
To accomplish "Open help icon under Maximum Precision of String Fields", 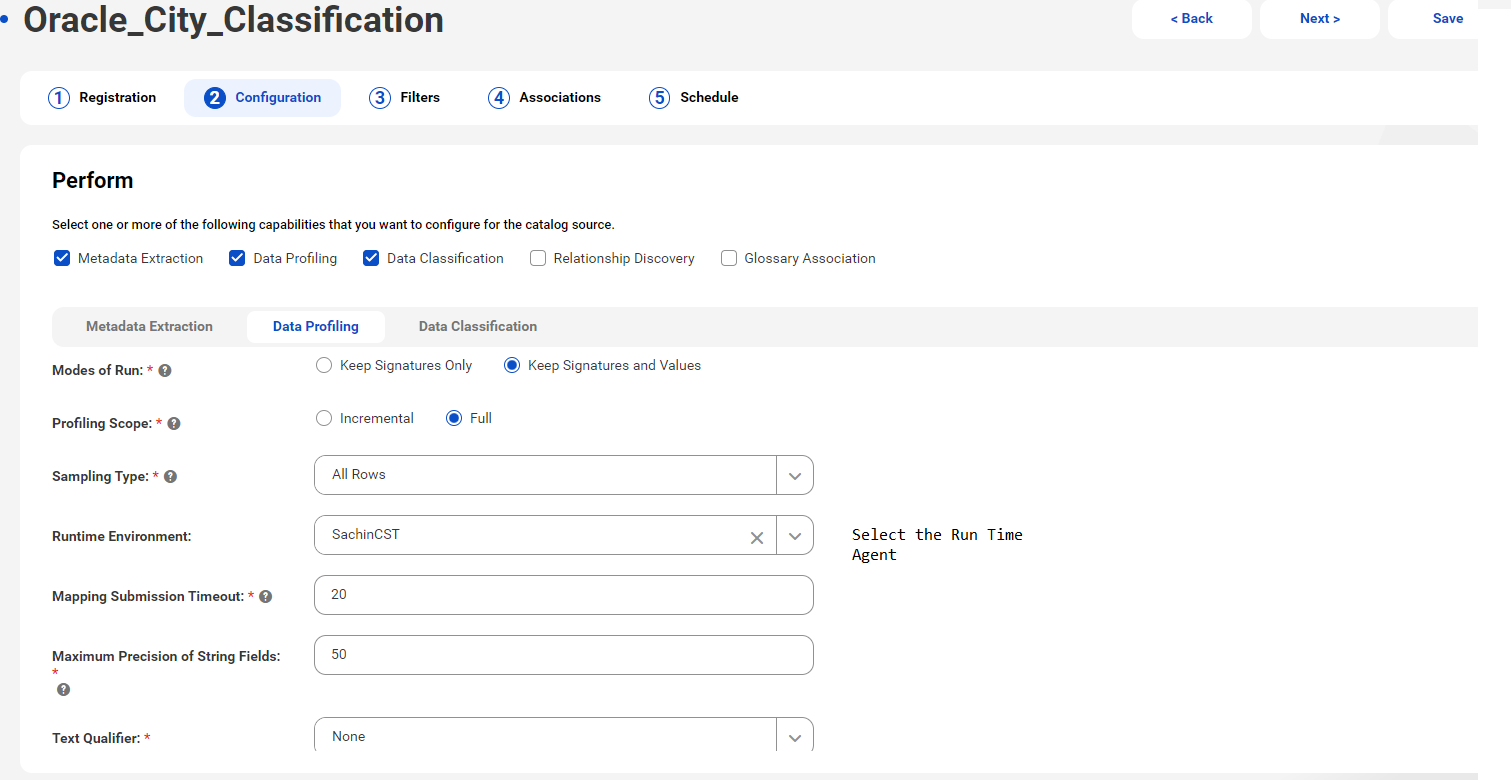I will (x=63, y=690).
